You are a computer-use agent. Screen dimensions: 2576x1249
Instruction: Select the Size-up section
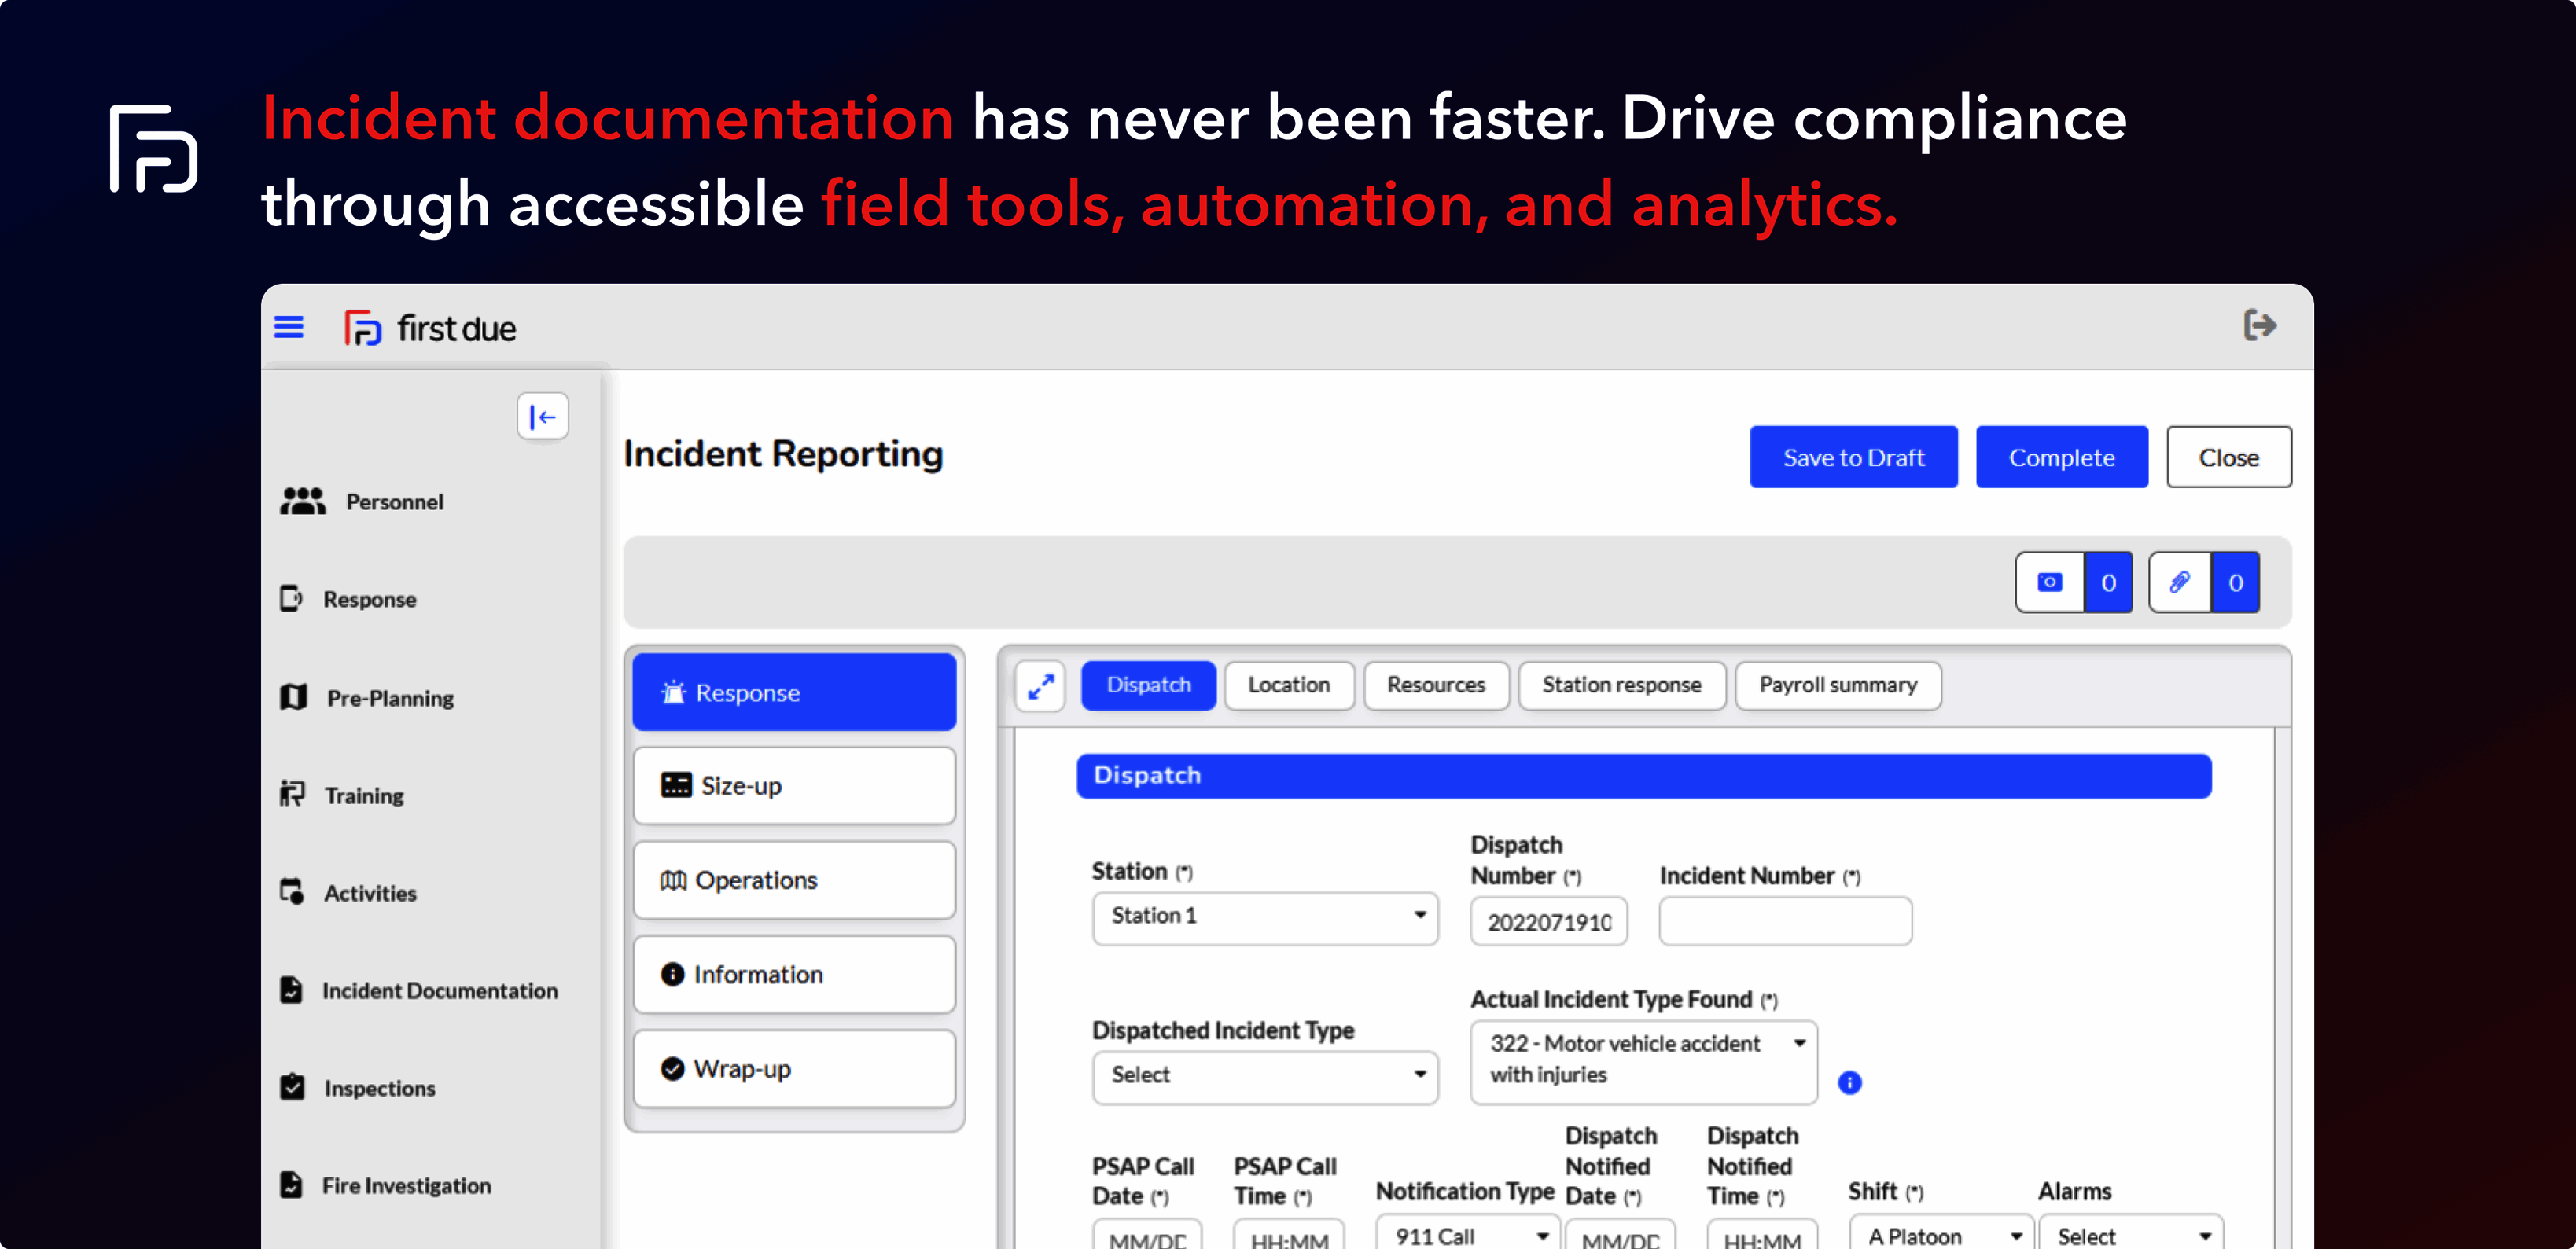[794, 786]
